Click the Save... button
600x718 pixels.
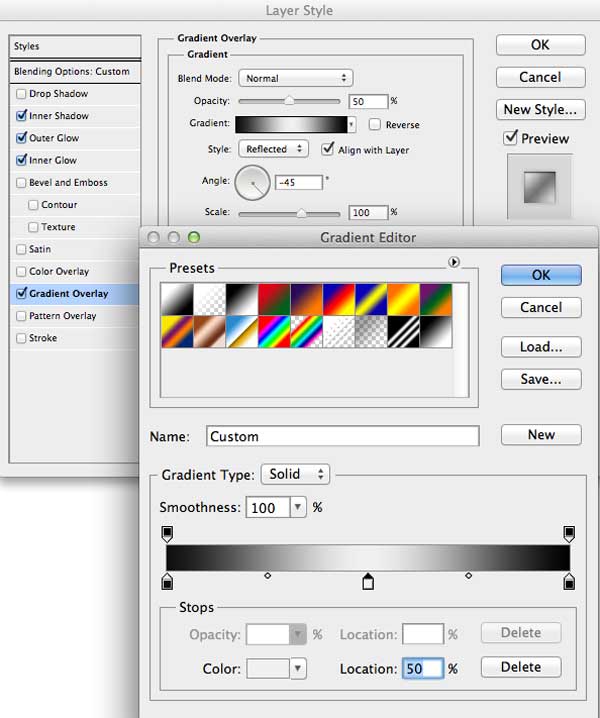pos(541,379)
